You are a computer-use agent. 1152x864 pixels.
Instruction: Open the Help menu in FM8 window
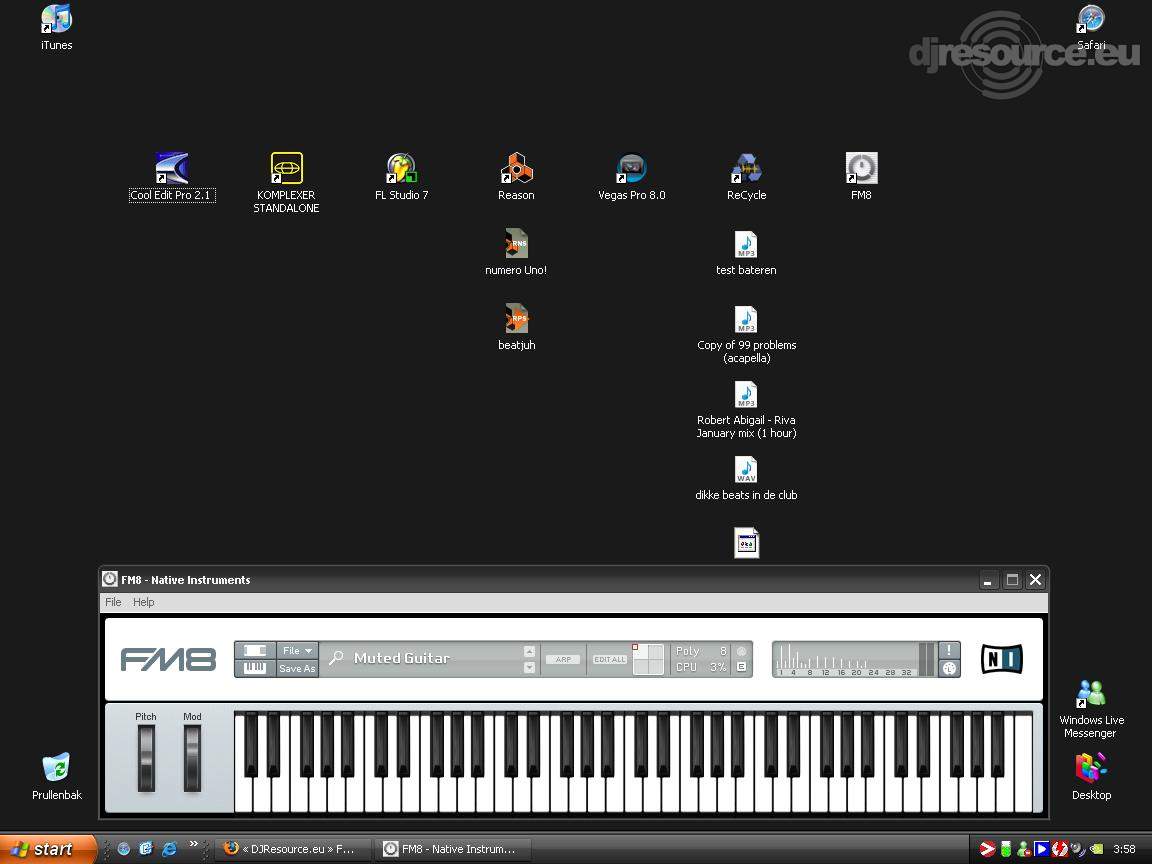[143, 602]
